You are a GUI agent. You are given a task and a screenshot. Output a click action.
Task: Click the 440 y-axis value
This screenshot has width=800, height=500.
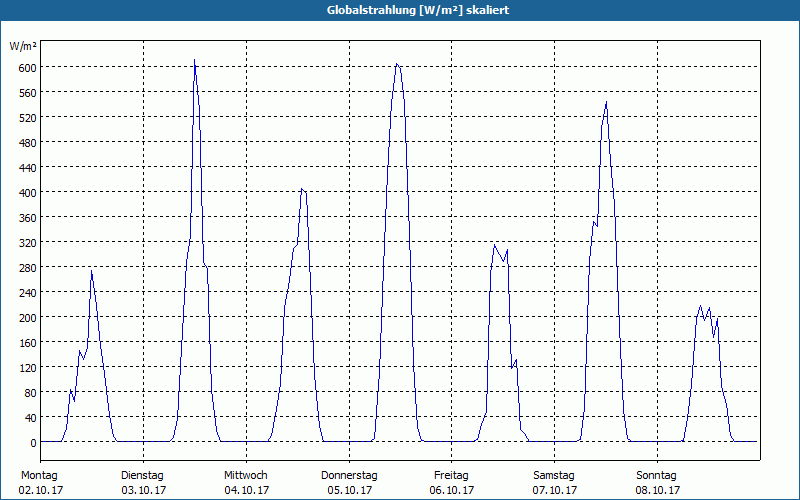point(26,168)
